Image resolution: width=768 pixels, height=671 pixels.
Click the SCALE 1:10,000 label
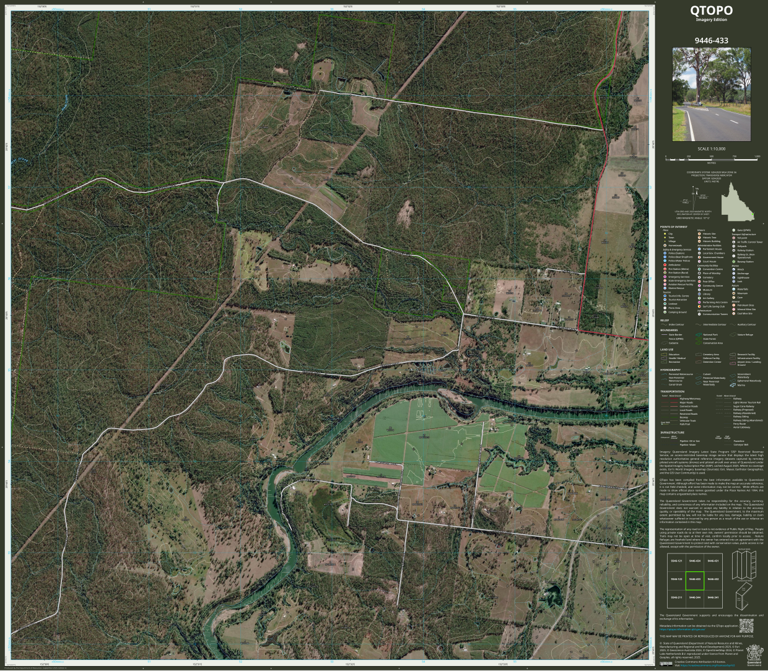[x=712, y=149]
